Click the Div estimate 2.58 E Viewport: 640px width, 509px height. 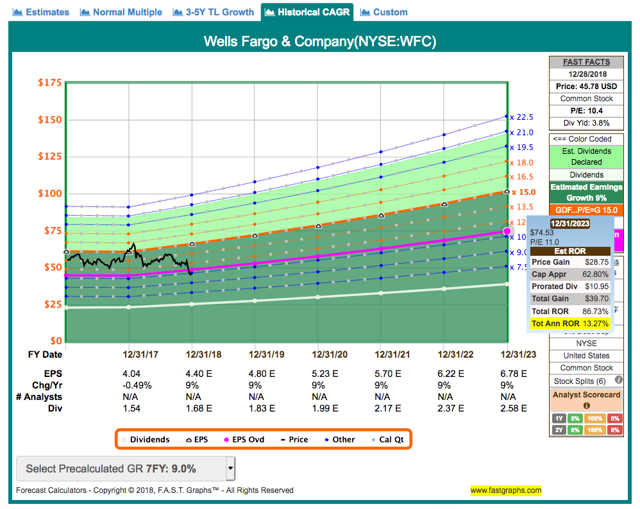coord(513,409)
